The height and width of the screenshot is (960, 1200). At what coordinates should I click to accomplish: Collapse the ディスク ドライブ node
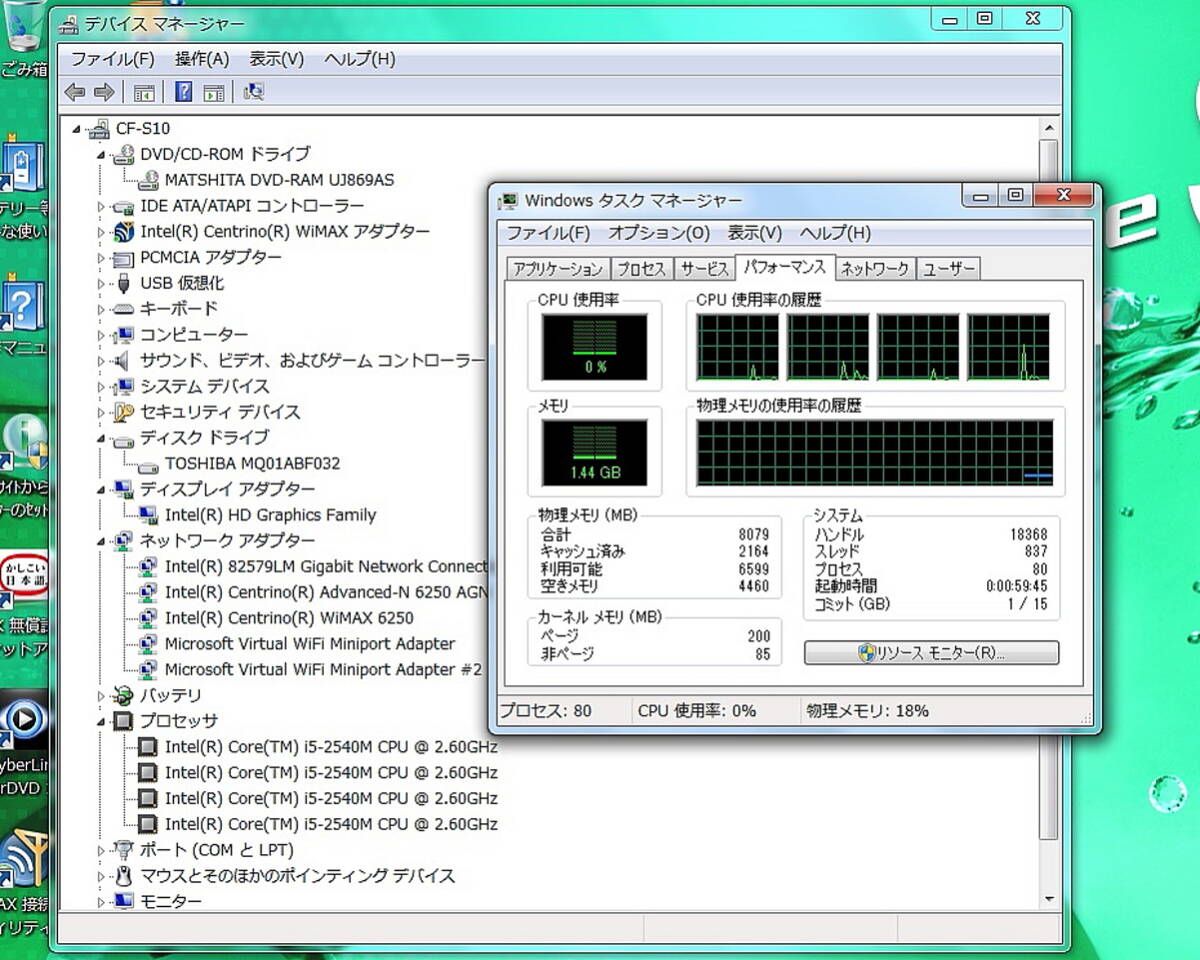pyautogui.click(x=101, y=438)
